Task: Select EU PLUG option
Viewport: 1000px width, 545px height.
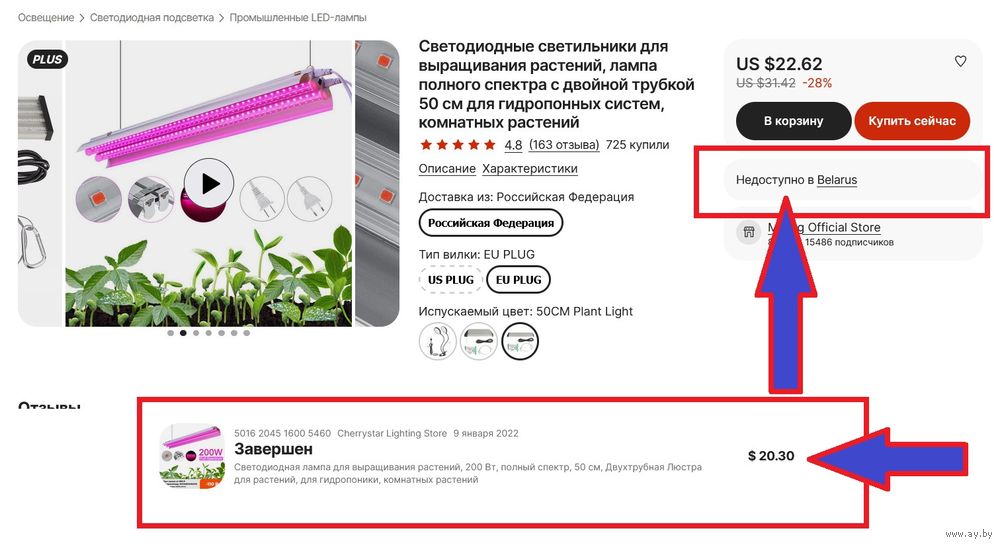Action: tap(518, 280)
